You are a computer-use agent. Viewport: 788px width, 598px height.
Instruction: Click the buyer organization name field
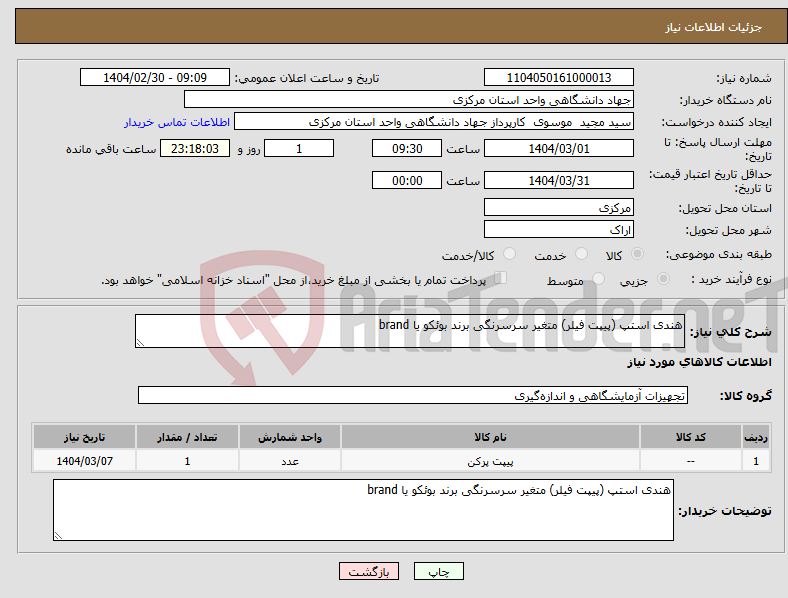click(x=409, y=99)
